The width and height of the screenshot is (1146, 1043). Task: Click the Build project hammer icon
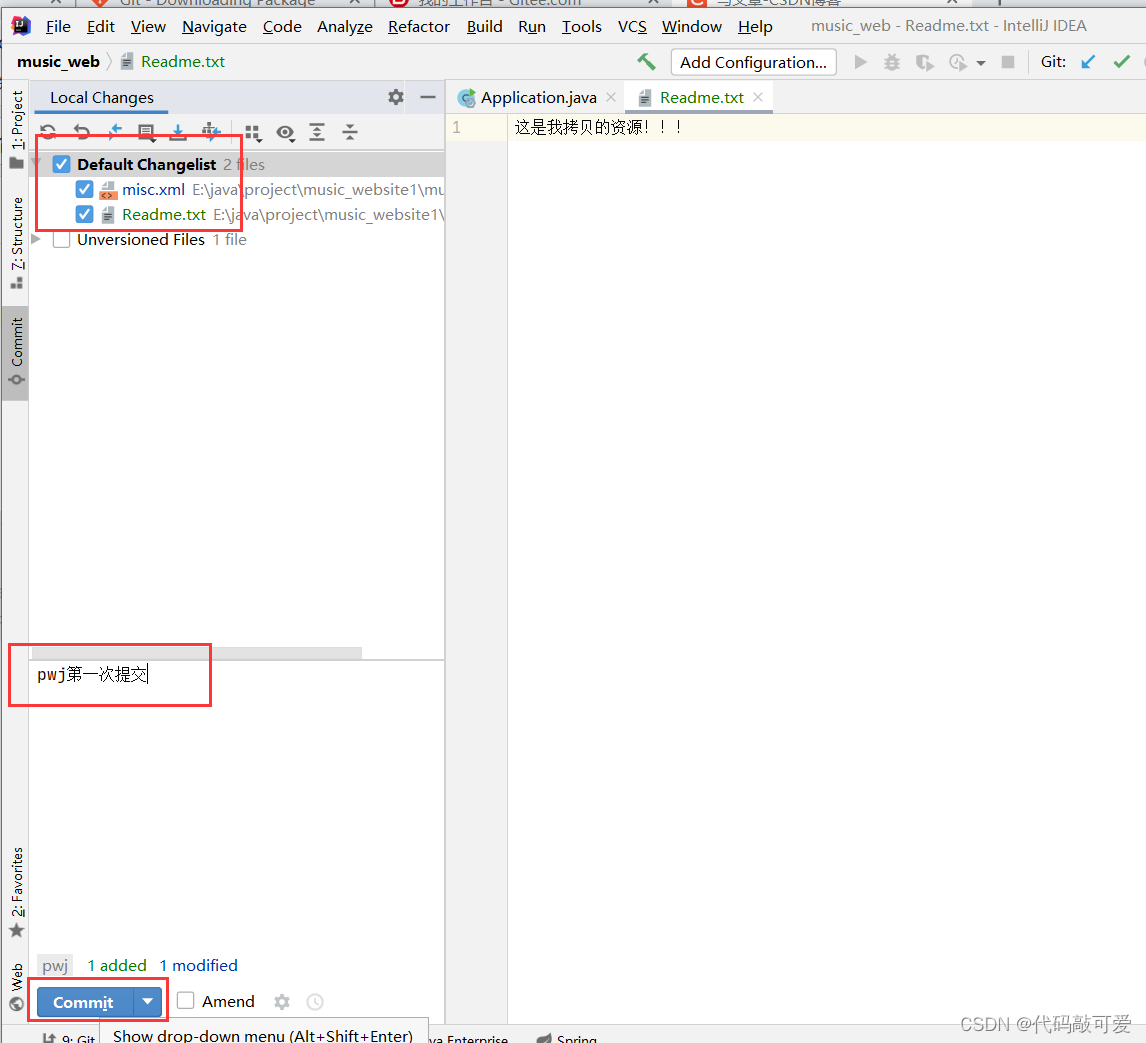click(646, 62)
